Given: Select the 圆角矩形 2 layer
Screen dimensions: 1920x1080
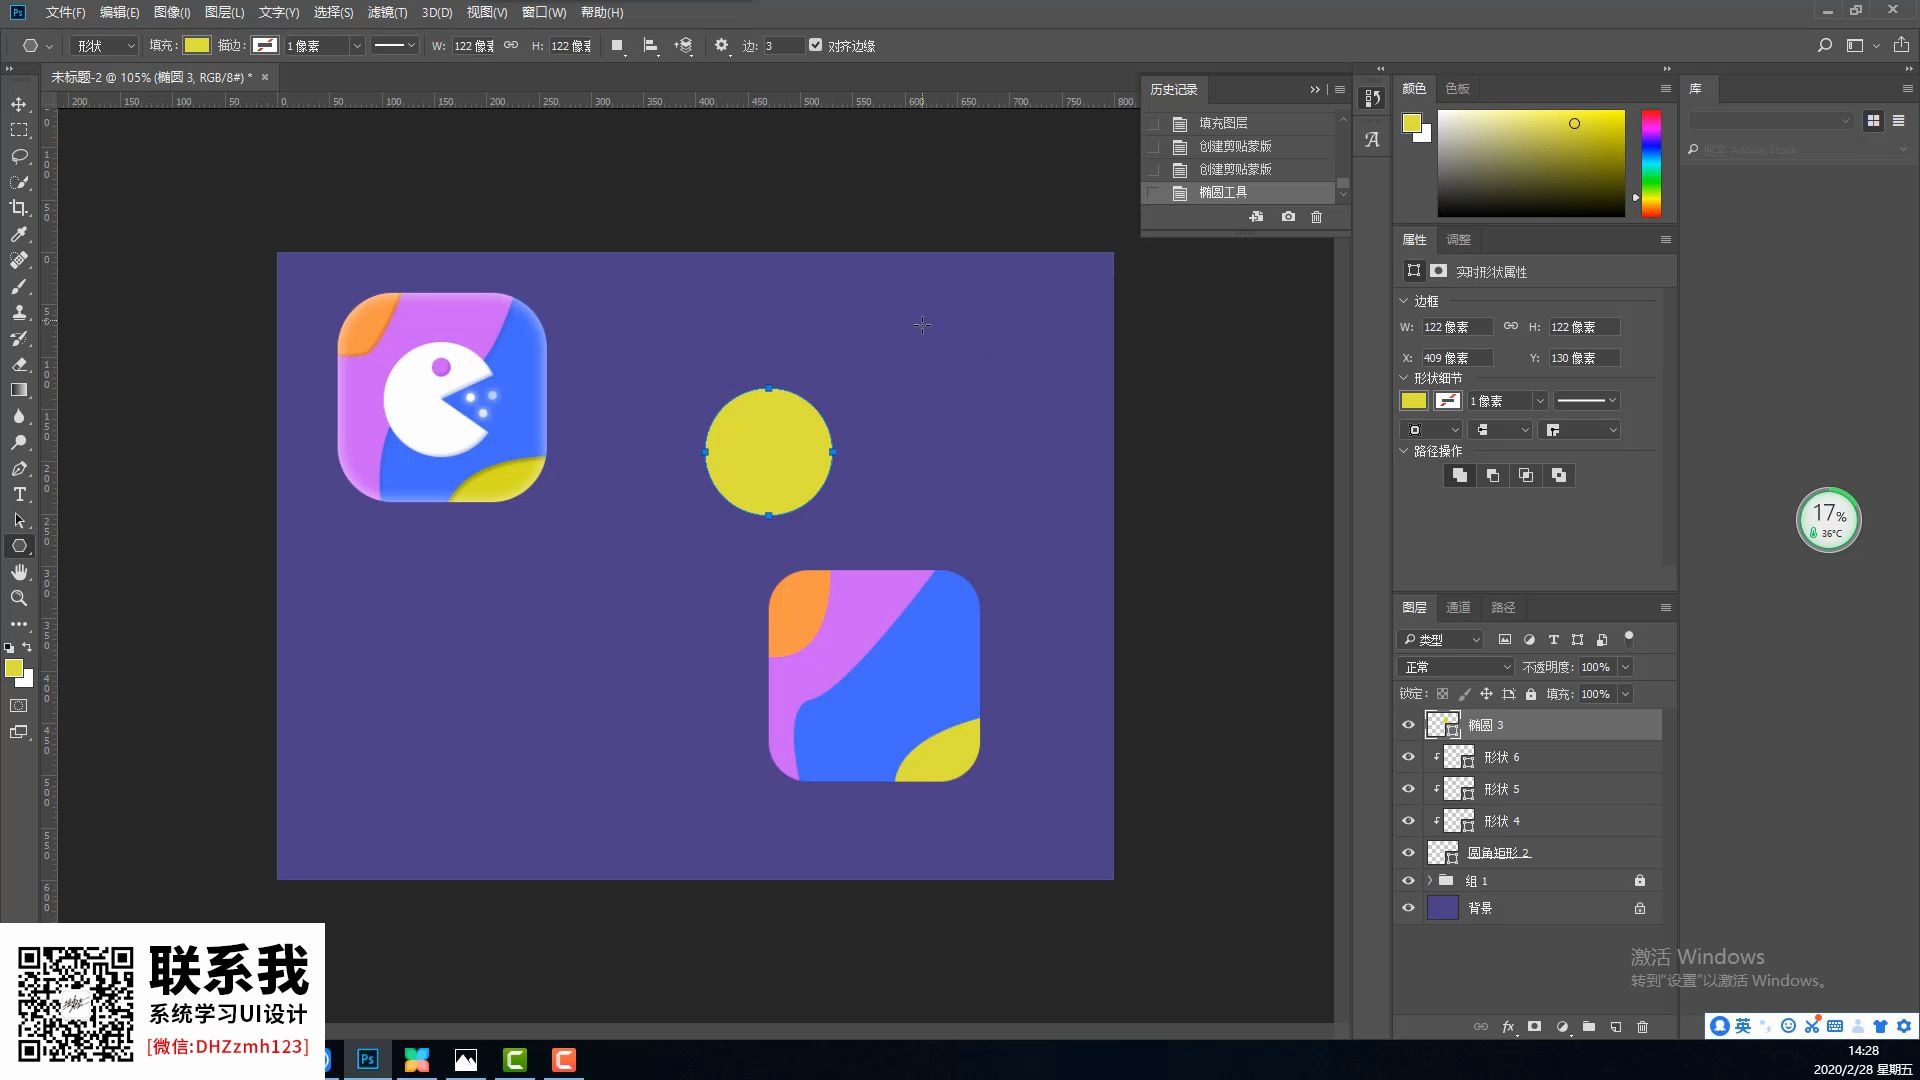Looking at the screenshot, I should [x=1498, y=853].
